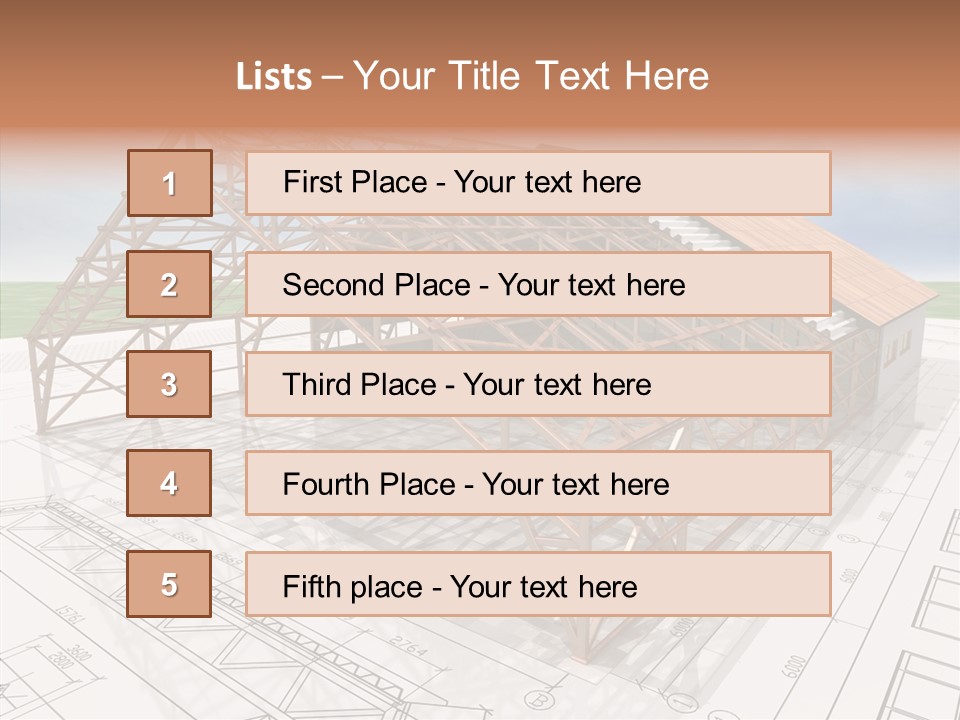Click the number 3 box
This screenshot has width=960, height=720.
click(169, 384)
